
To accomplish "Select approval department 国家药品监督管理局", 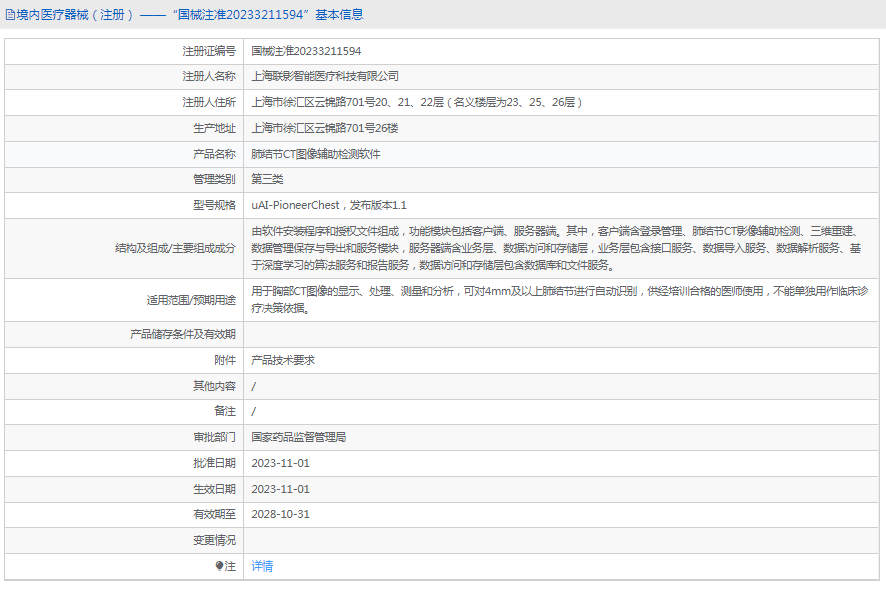I will tap(299, 437).
